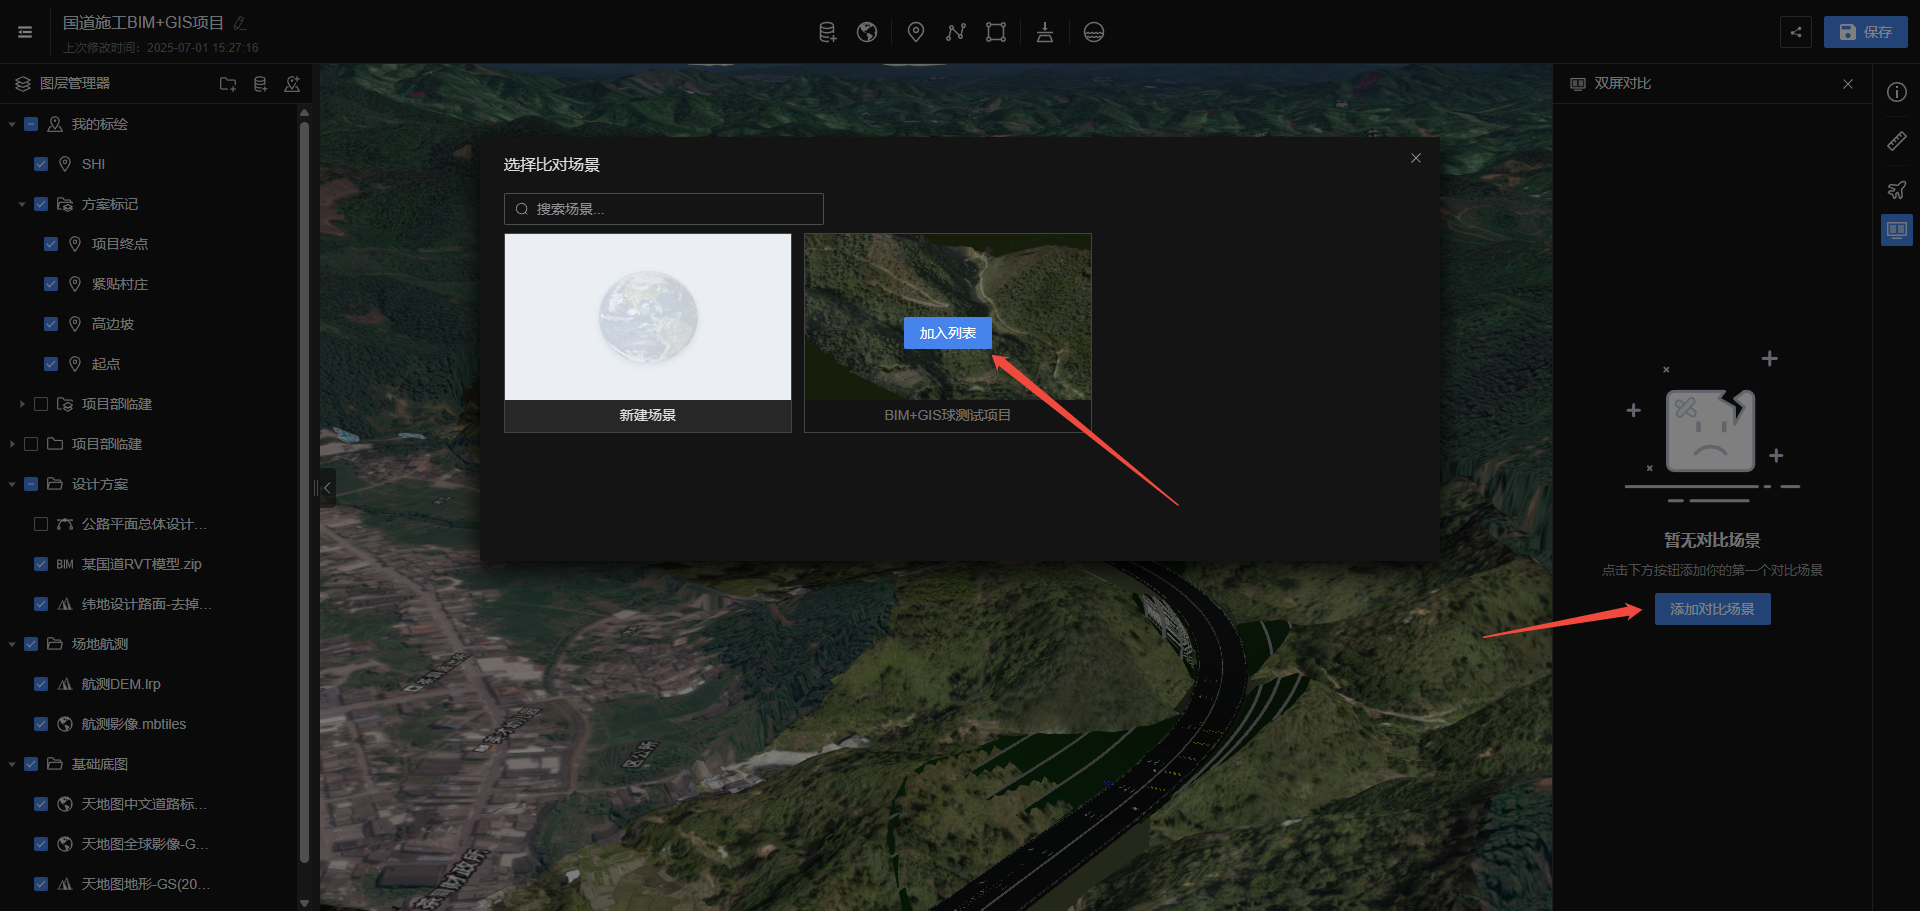
Task: Collapse the 场地航测 group
Action: coord(12,644)
